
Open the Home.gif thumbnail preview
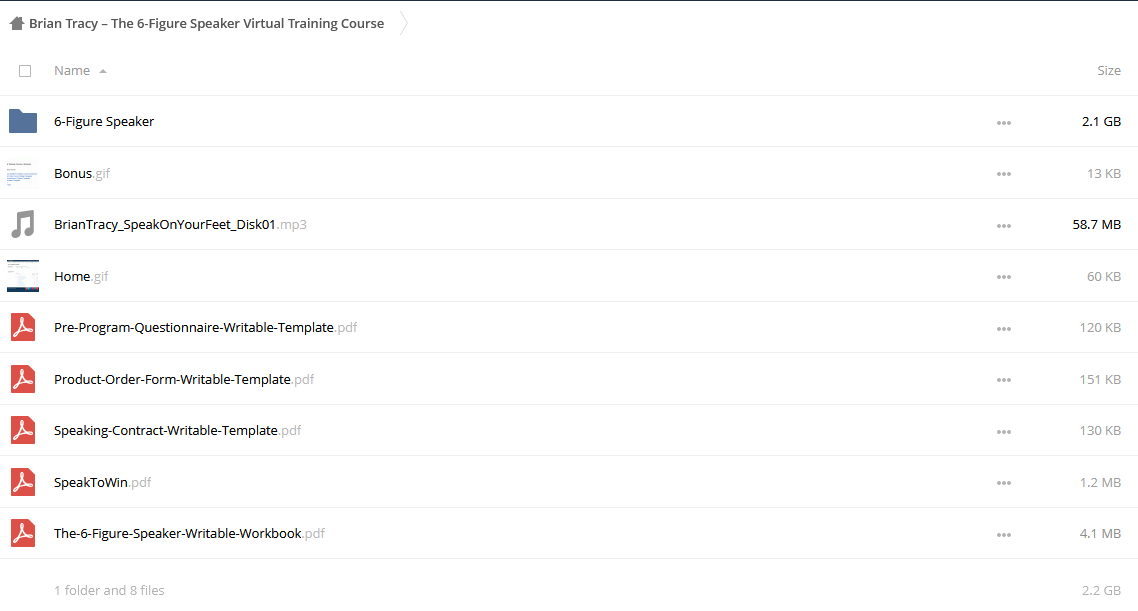(x=23, y=276)
